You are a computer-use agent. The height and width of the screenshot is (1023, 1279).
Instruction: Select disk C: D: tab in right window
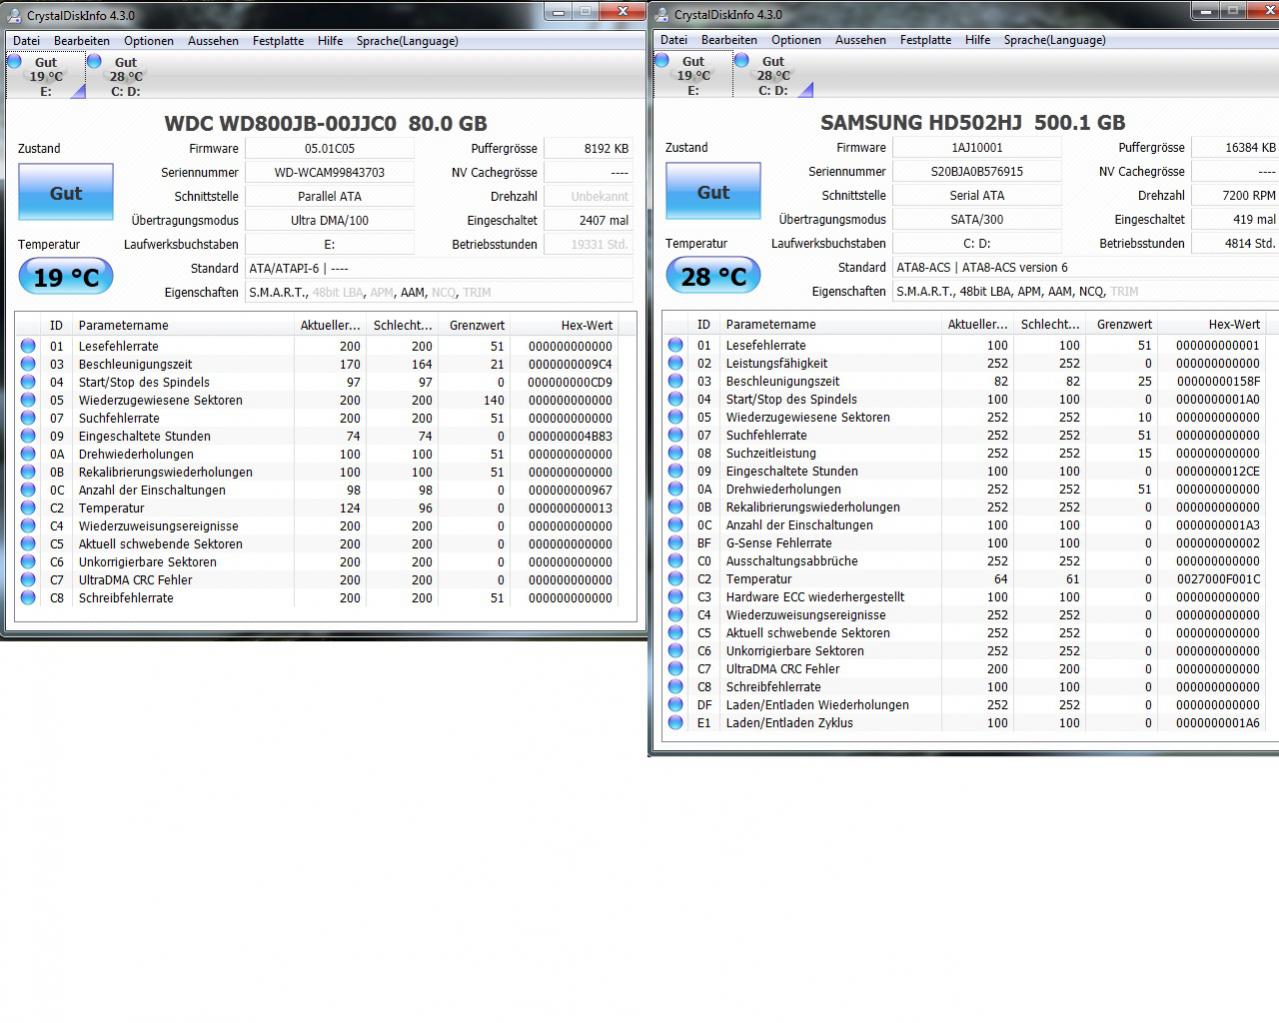coord(773,75)
